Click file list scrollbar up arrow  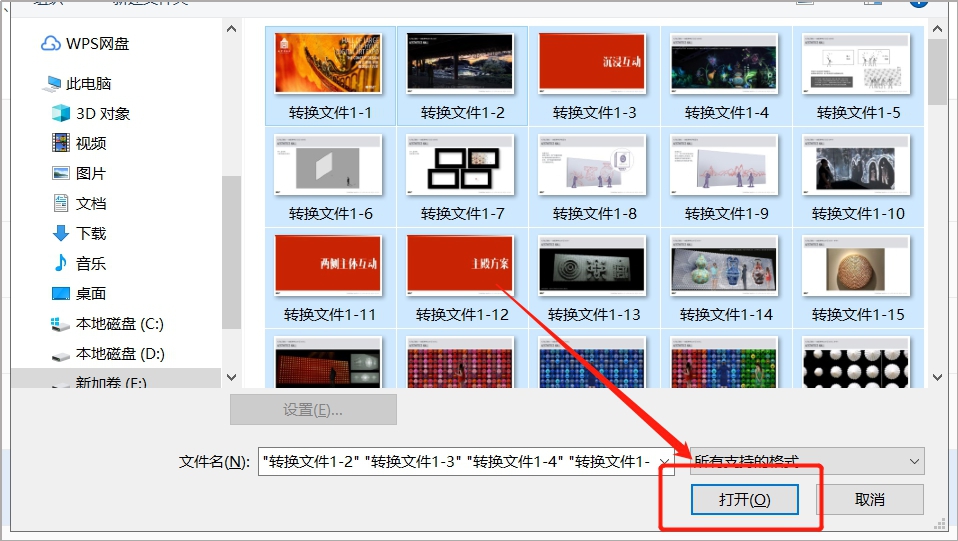click(x=937, y=29)
